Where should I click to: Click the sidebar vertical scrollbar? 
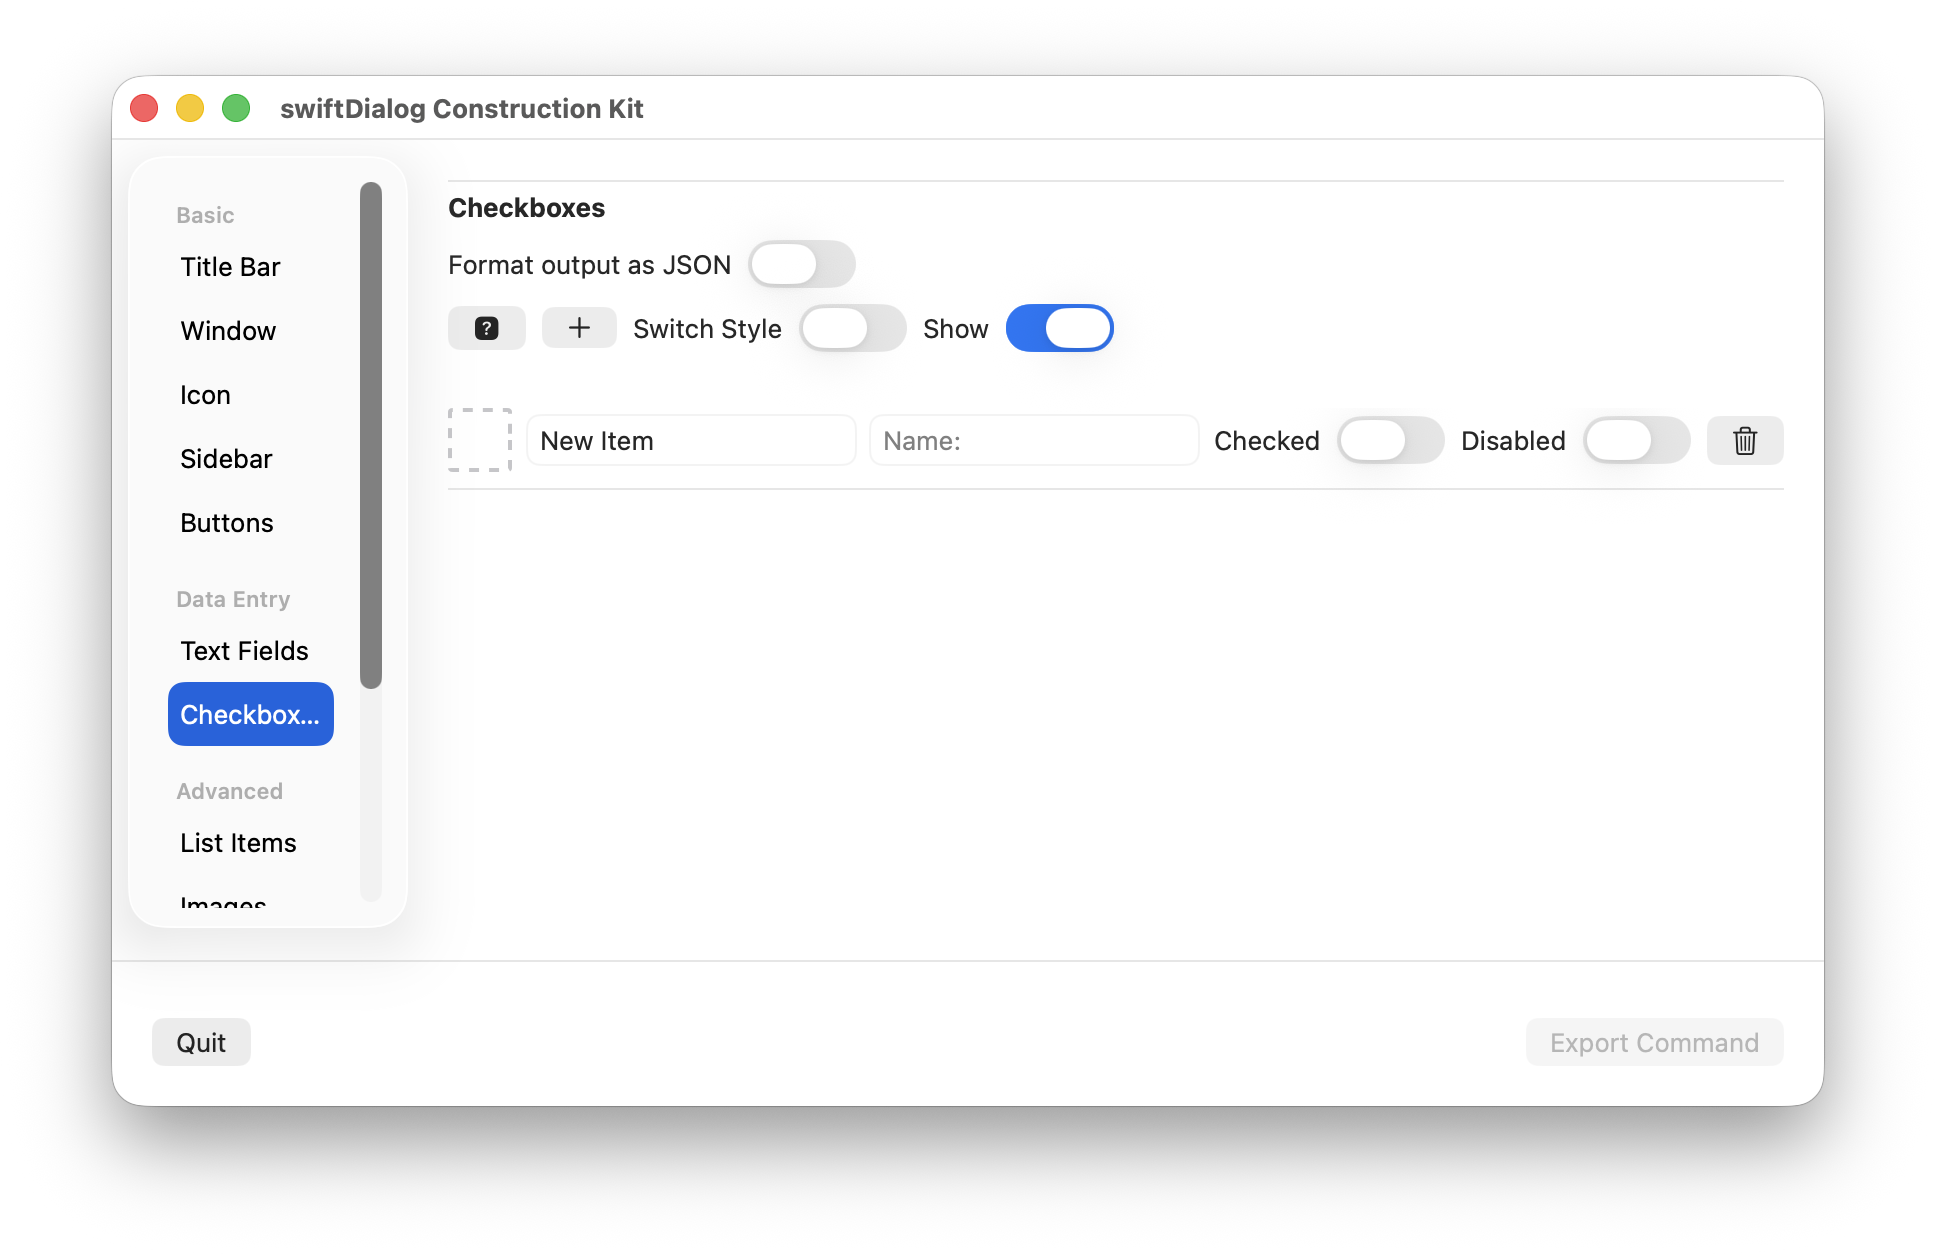coord(371,435)
